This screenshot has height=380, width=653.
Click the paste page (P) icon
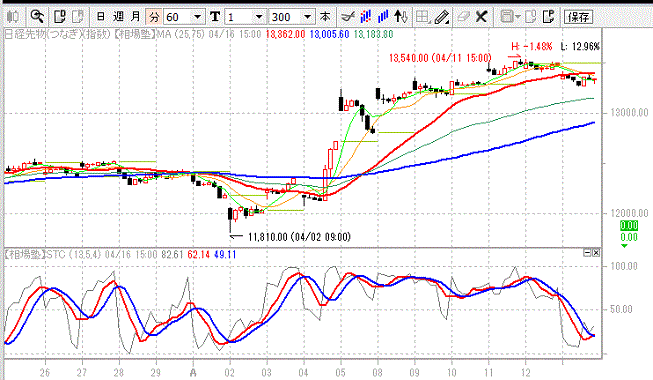[x=549, y=17]
